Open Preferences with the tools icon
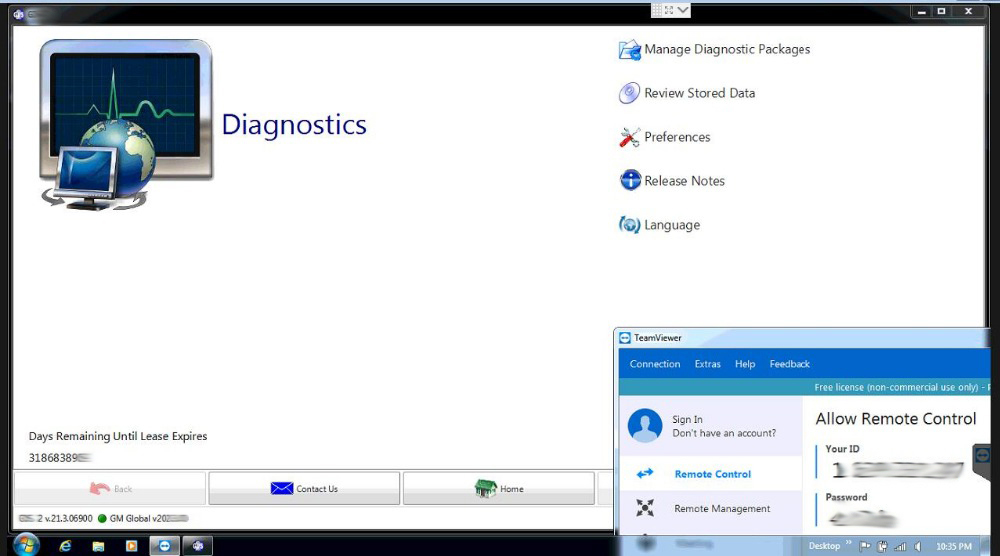 click(664, 137)
